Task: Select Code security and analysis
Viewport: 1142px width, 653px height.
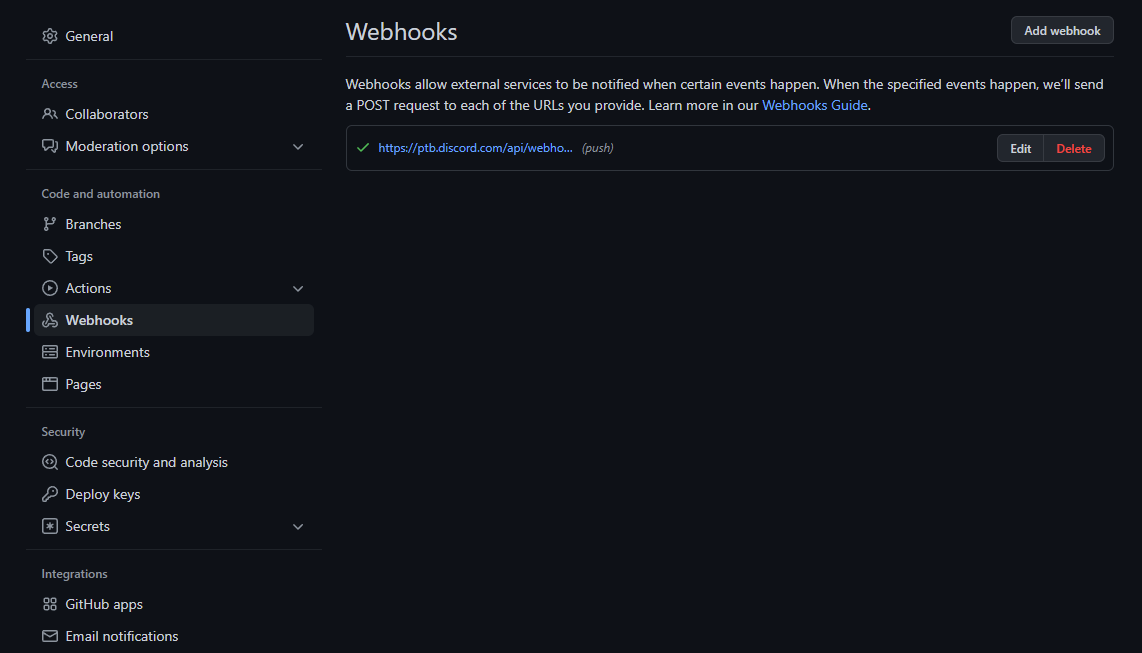Action: pos(146,462)
